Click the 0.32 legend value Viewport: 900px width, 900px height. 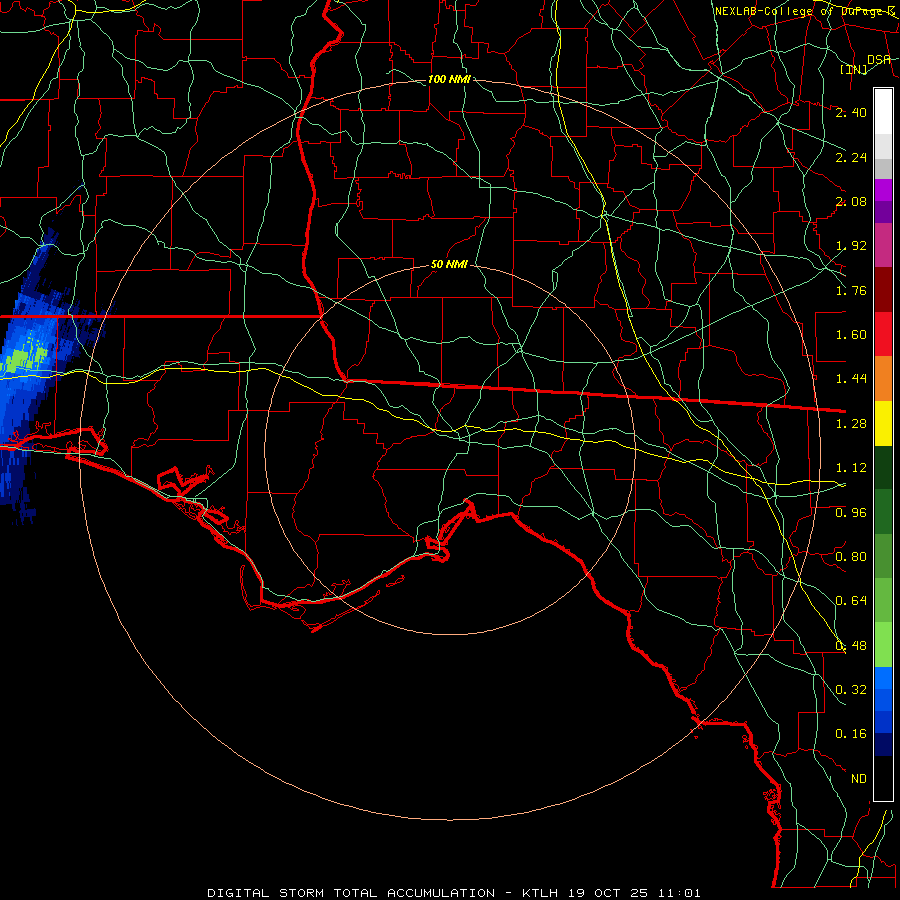click(x=851, y=690)
